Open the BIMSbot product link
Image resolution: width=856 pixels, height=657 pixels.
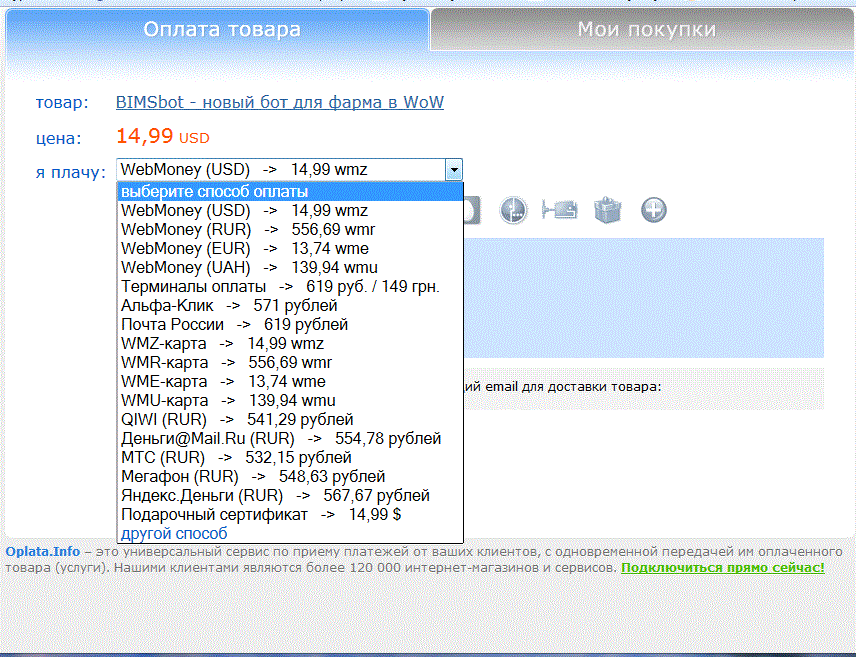(280, 102)
